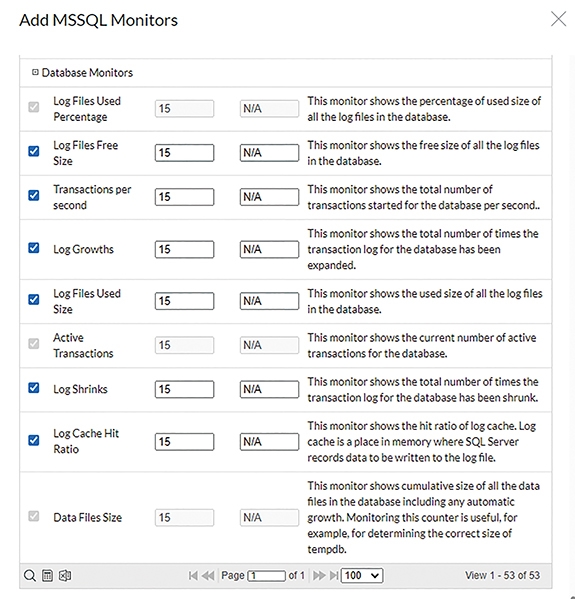The height and width of the screenshot is (599, 575).
Task: Toggle the Log Shrinks checkbox
Action: coord(34,388)
